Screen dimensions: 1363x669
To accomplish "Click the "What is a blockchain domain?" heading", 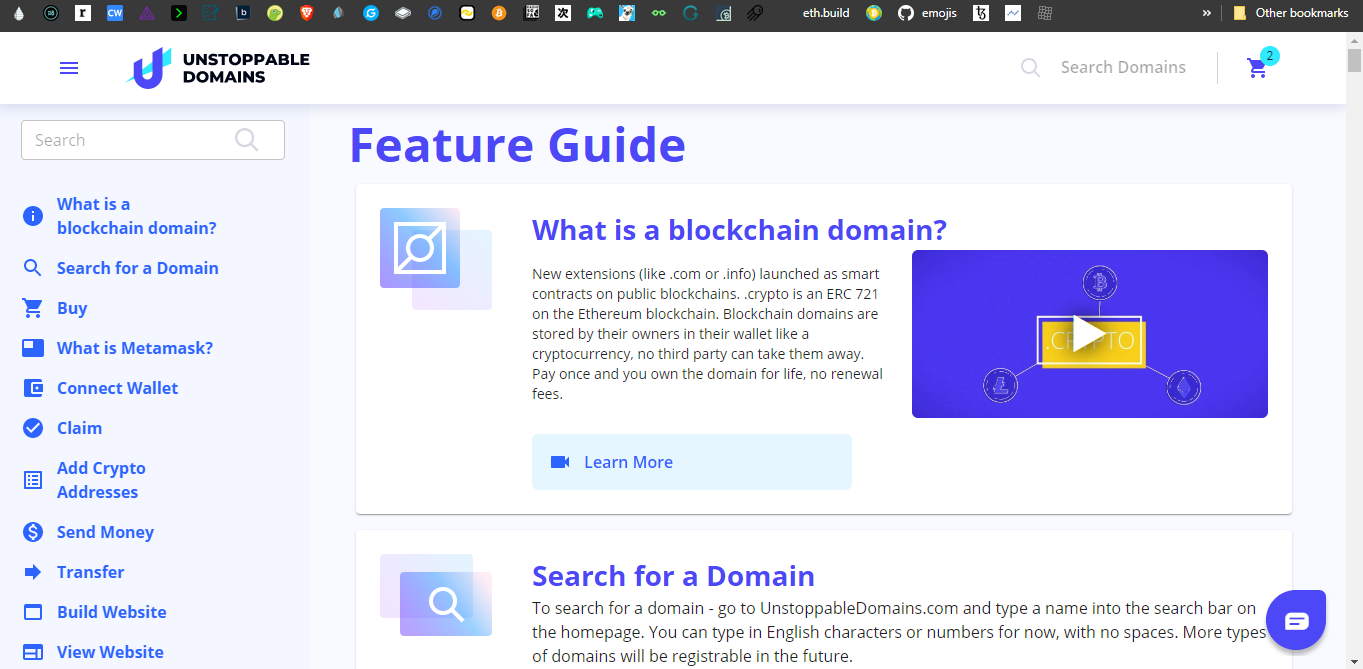I will 739,230.
